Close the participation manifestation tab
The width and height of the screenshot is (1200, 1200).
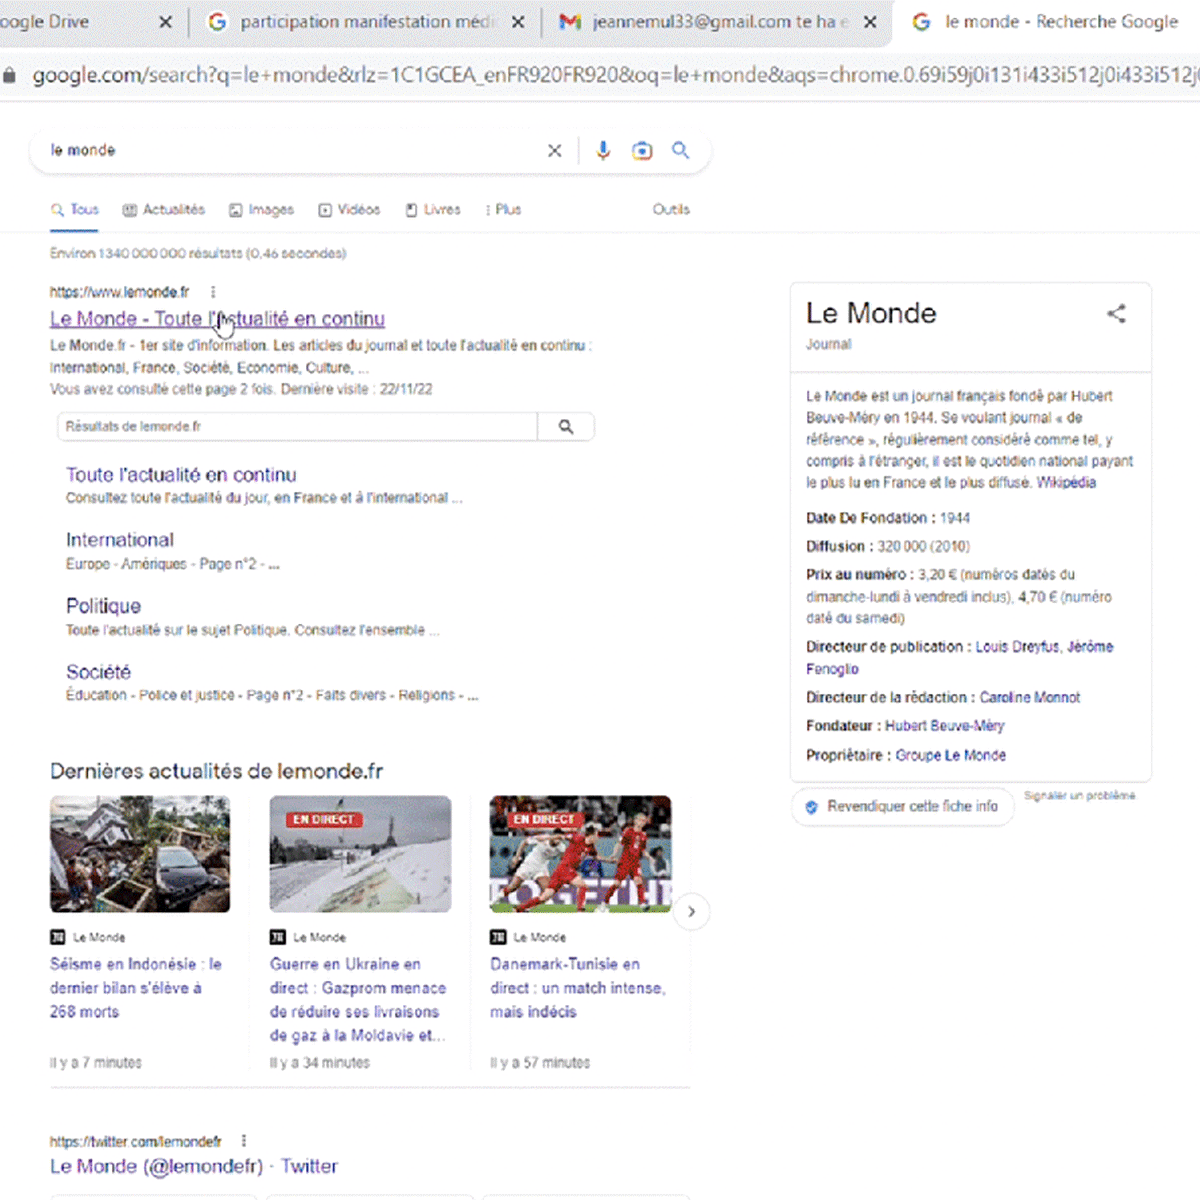[518, 22]
